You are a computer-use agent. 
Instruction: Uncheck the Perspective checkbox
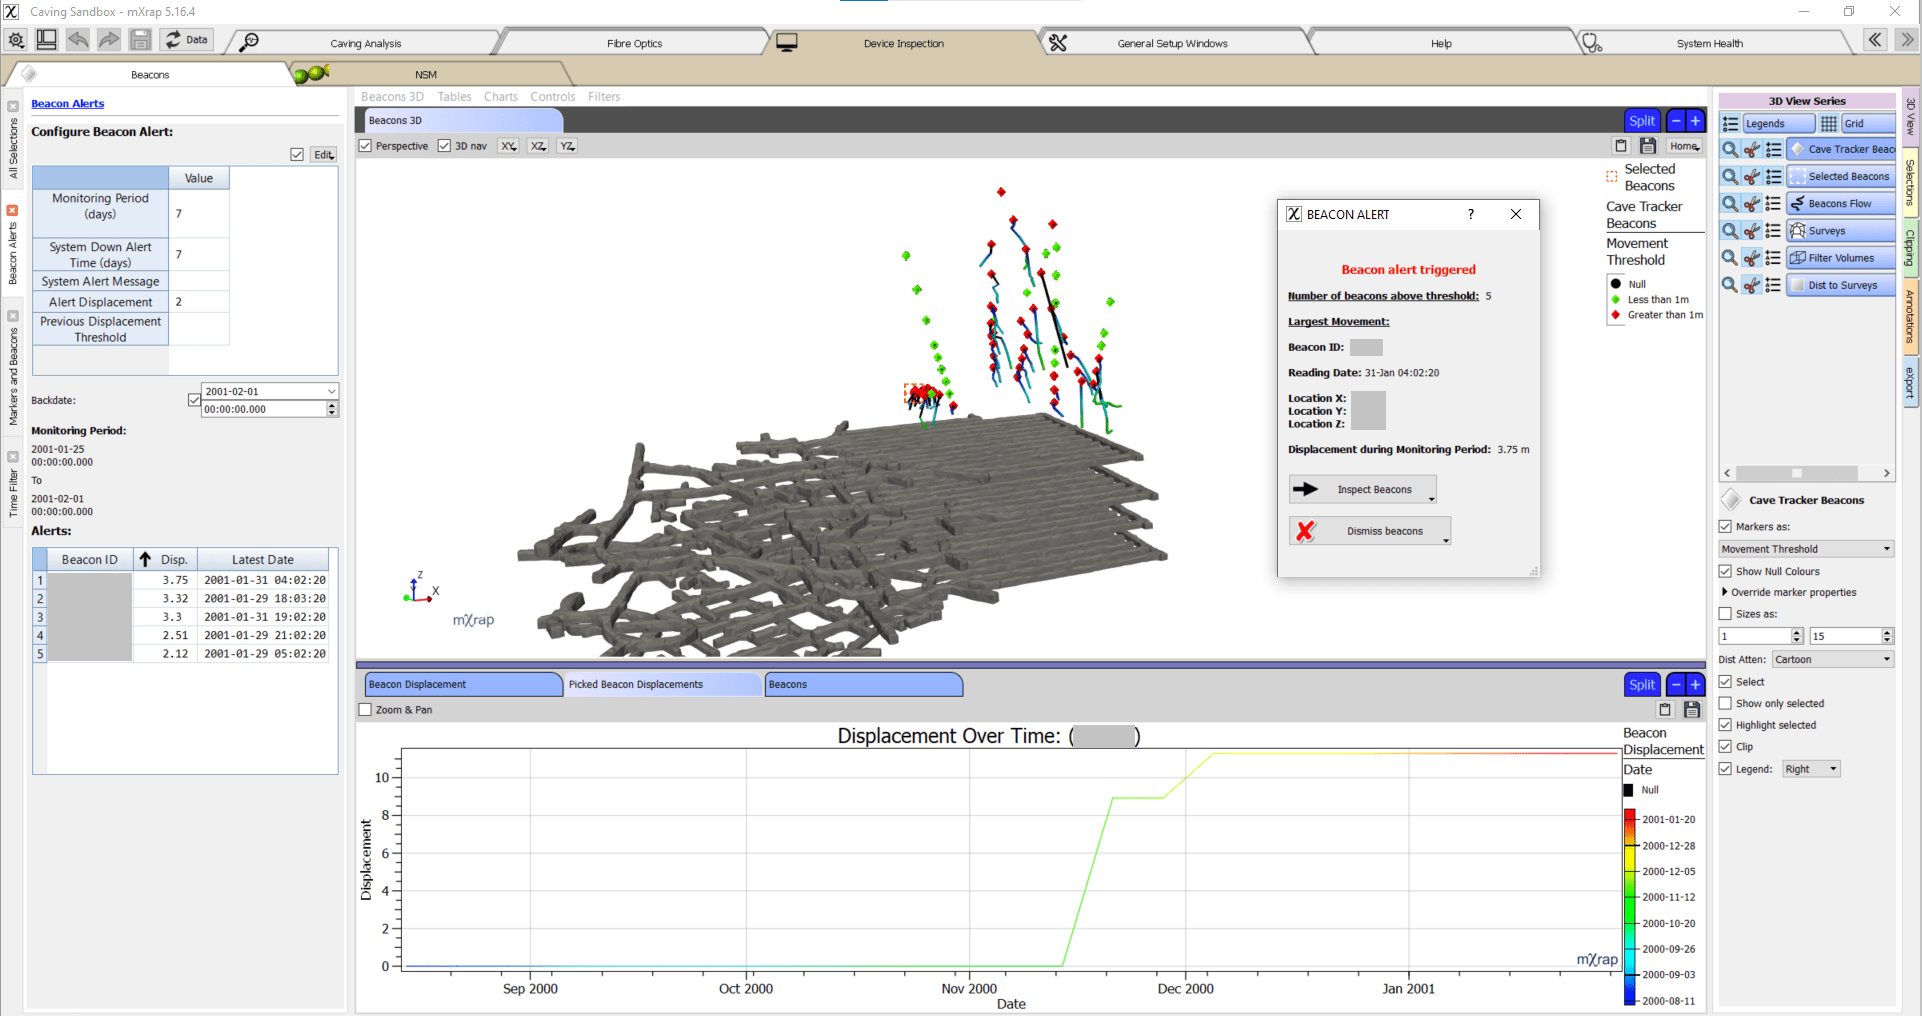[365, 145]
